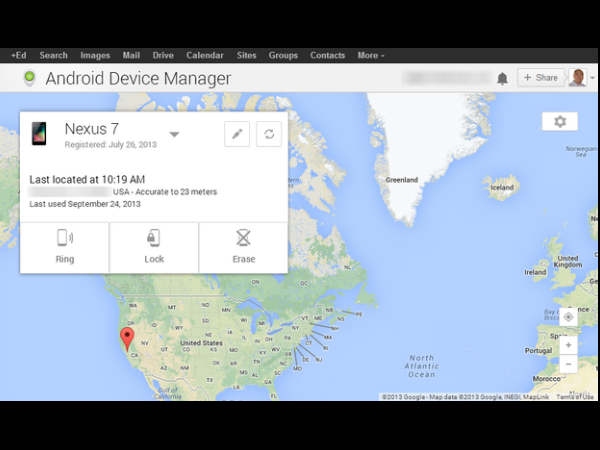Viewport: 600px width, 450px height.
Task: Expand the Nexus 7 device selector arrow
Action: [174, 134]
